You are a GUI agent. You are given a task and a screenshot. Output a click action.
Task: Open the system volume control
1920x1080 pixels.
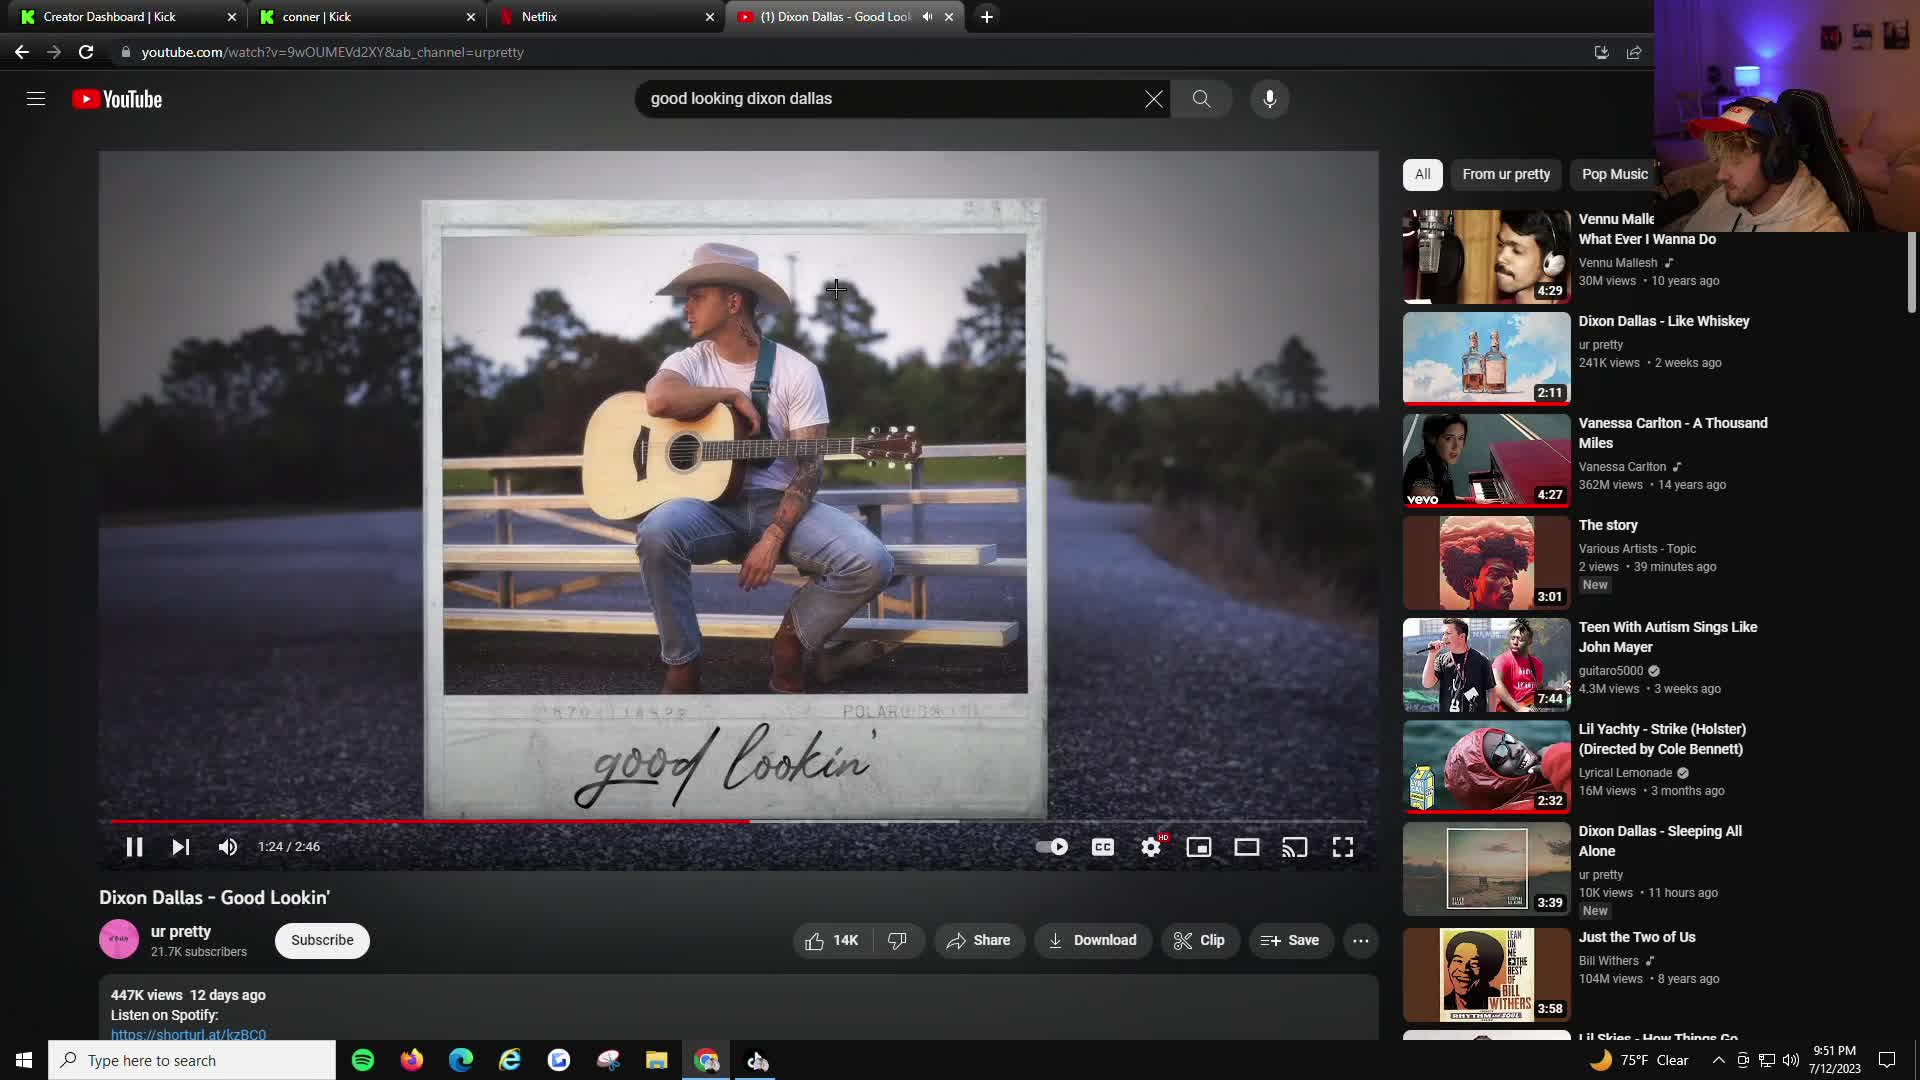click(1791, 1060)
